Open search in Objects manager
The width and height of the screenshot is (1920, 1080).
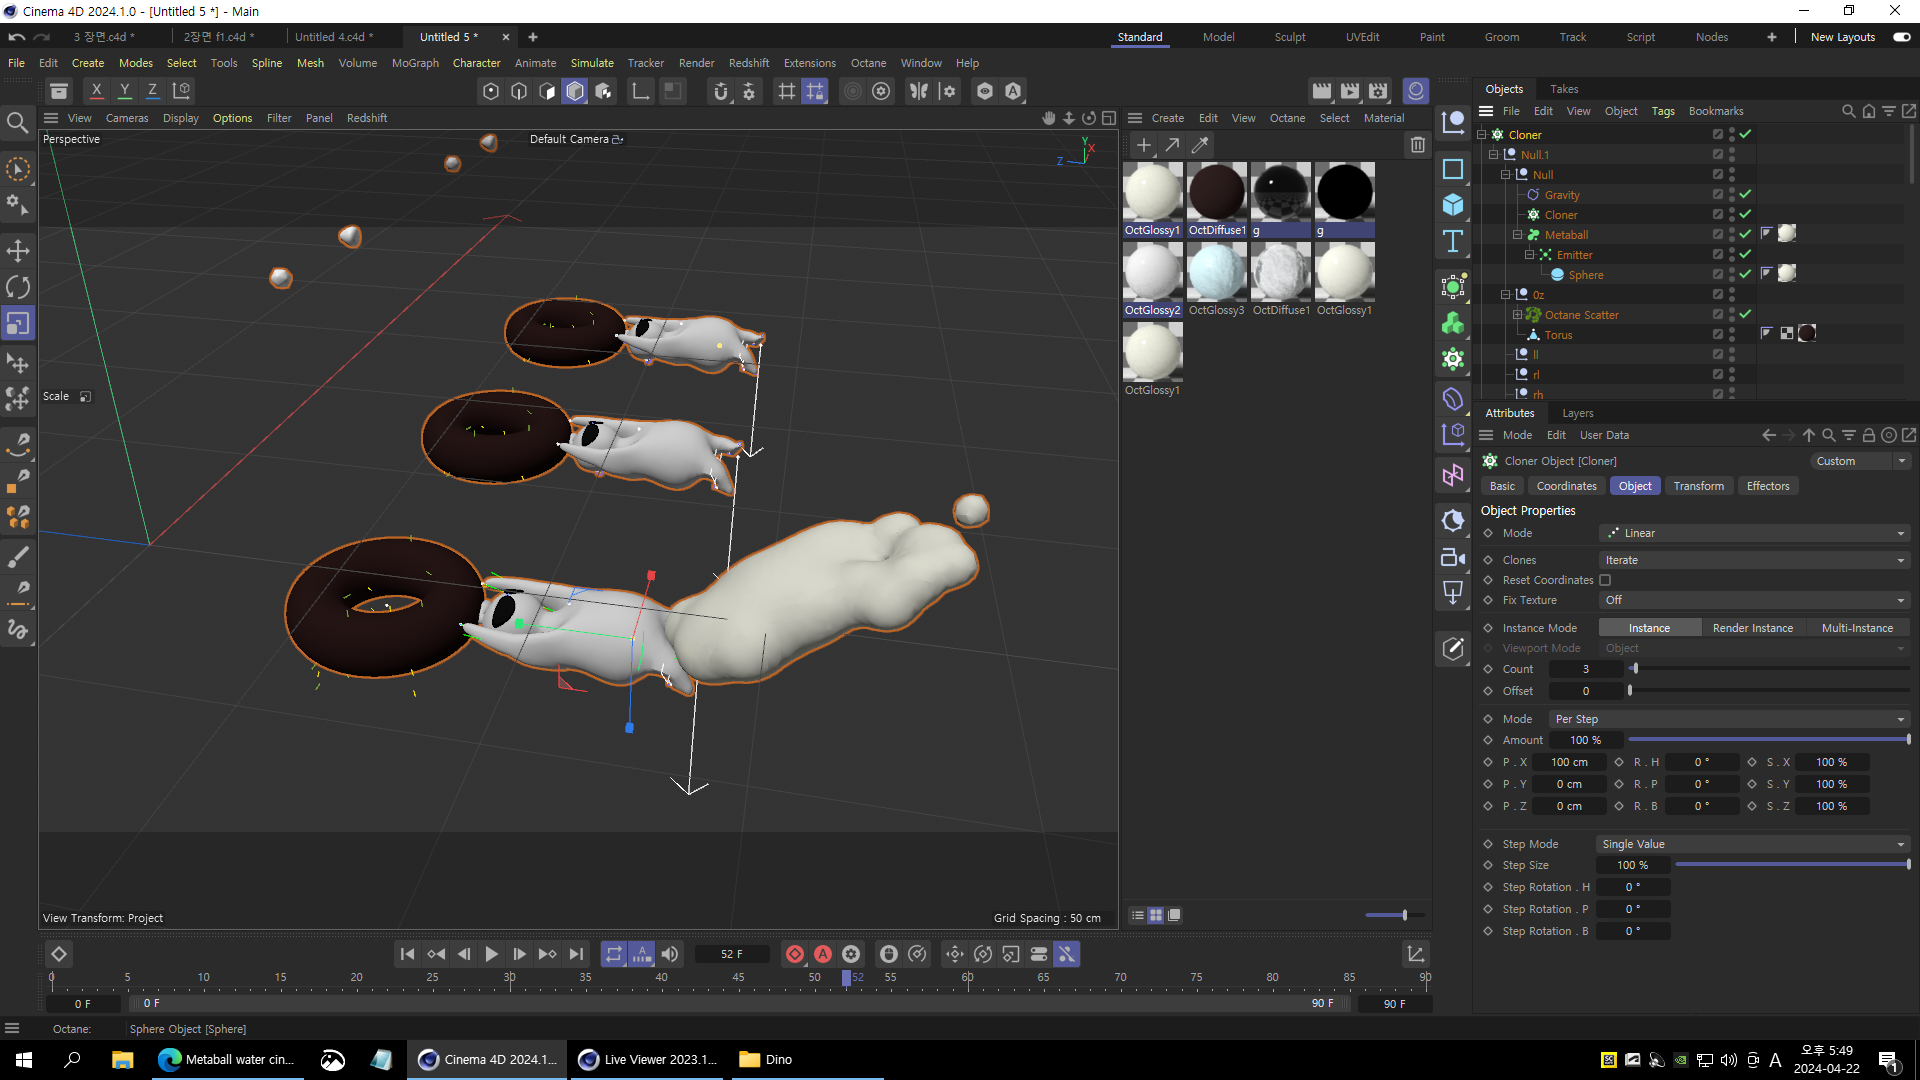coord(1848,111)
